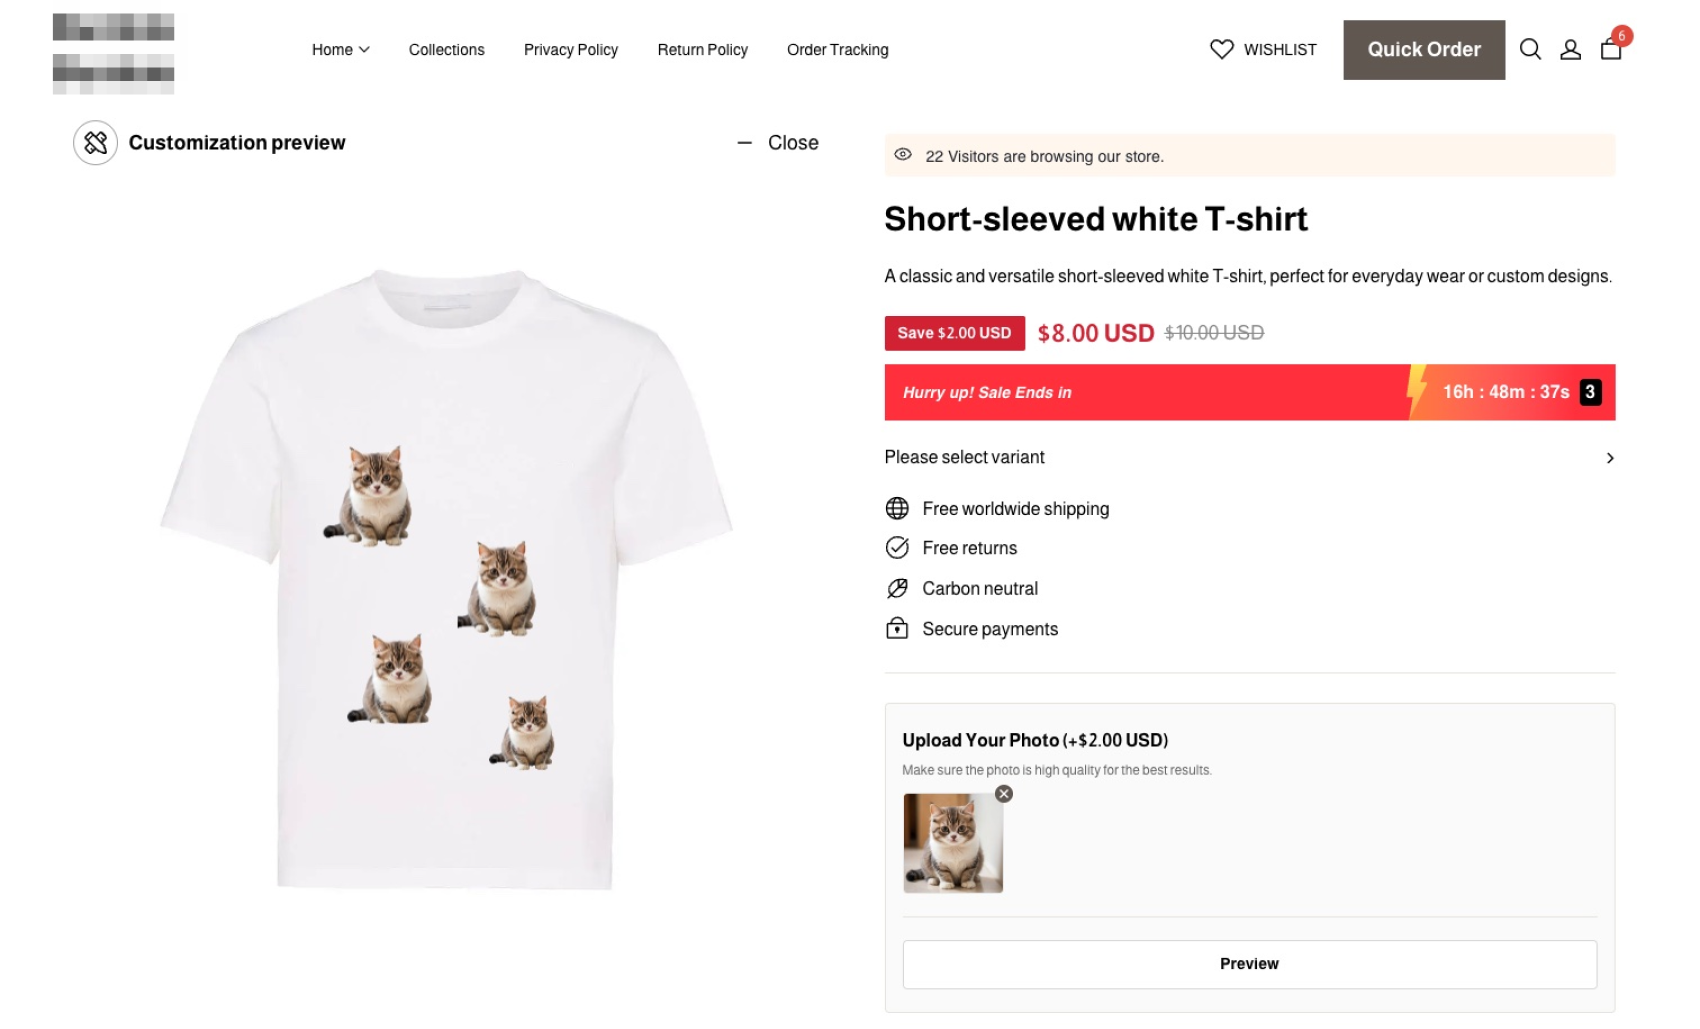Click the wishlist heart icon
The width and height of the screenshot is (1700, 1029).
coord(1221,49)
